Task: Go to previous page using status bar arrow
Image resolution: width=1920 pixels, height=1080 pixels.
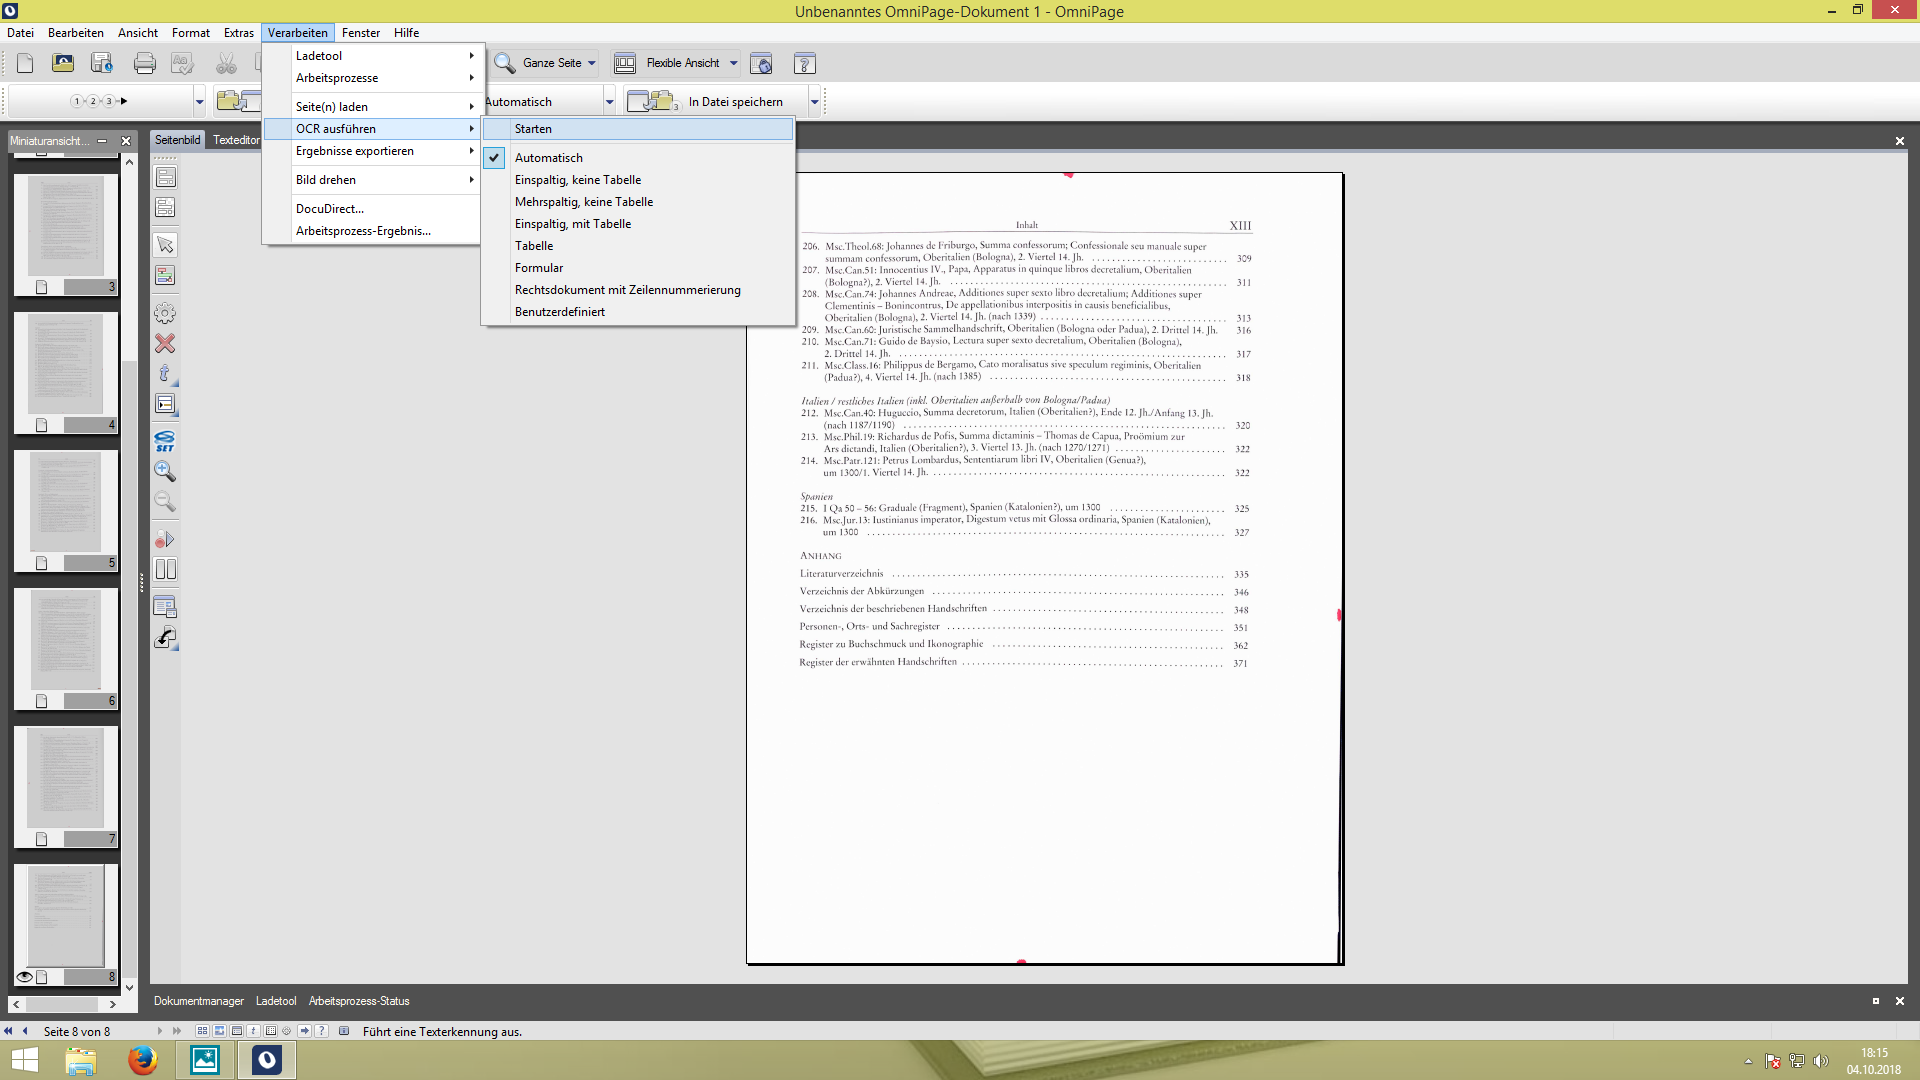Action: click(25, 1031)
